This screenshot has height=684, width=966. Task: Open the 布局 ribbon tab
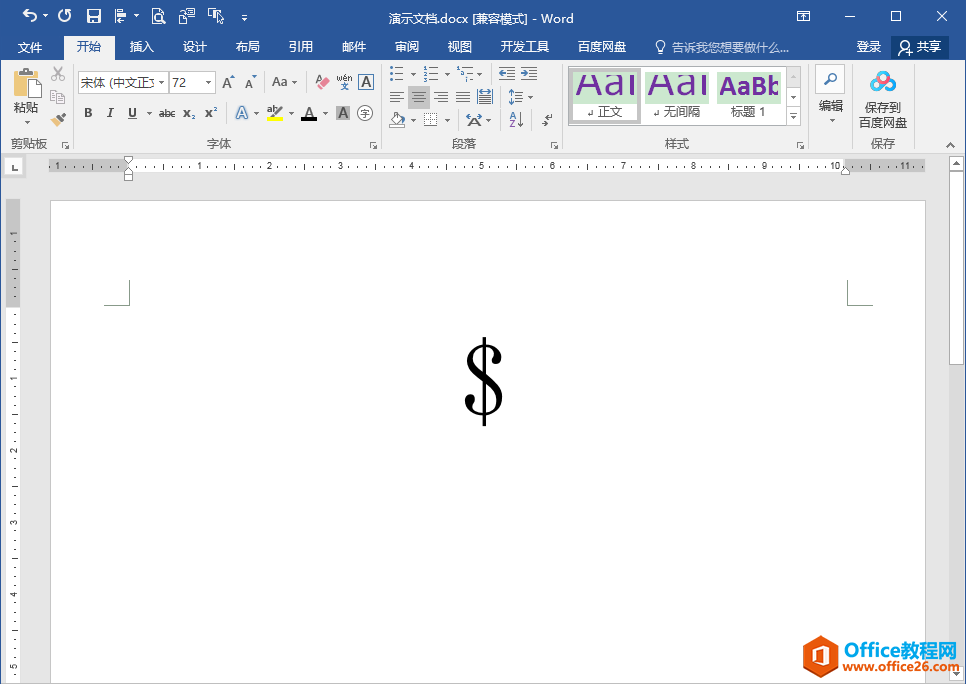247,47
